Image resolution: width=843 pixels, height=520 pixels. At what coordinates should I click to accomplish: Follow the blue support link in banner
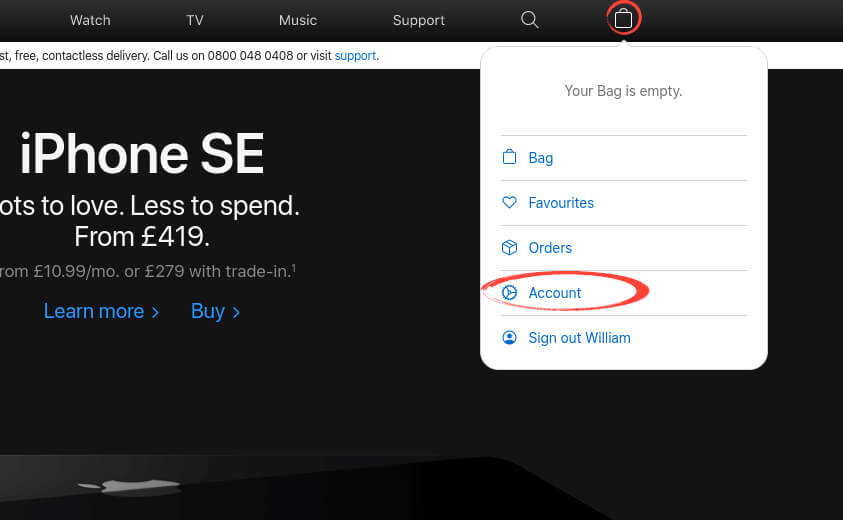click(355, 56)
